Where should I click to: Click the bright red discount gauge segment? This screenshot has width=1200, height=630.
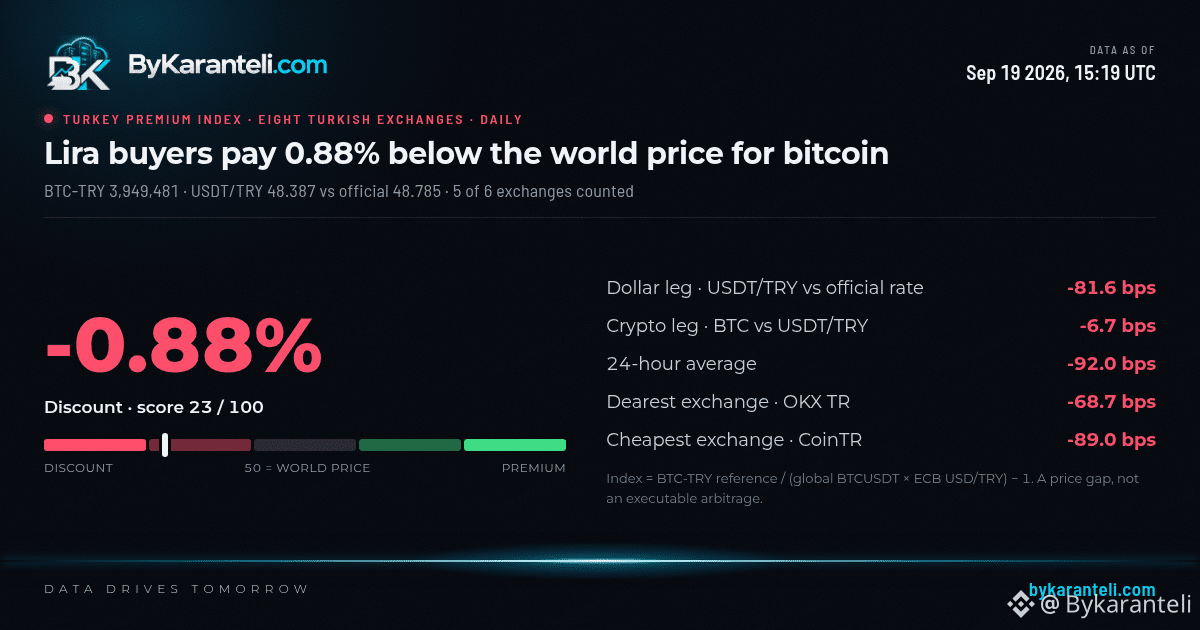pos(95,445)
